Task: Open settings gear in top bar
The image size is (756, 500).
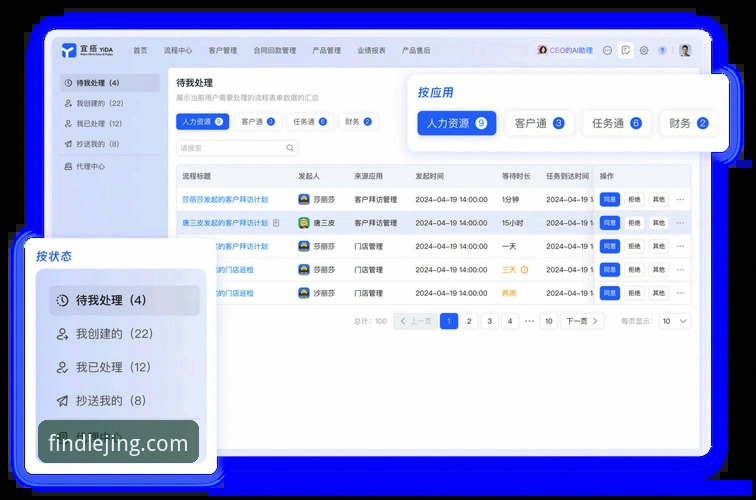Action: click(644, 50)
